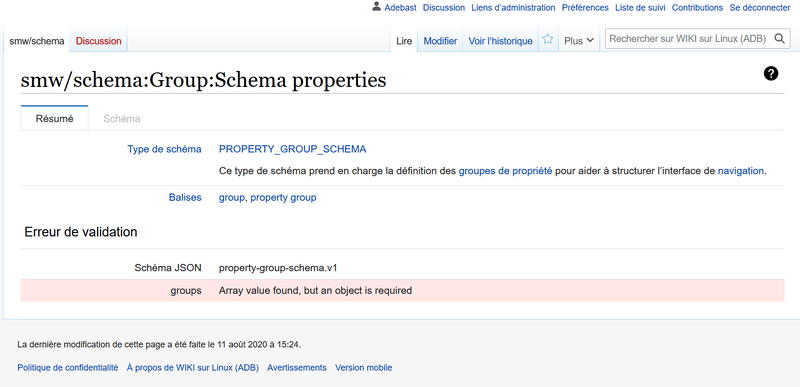Expand the Plus dropdown menu
The width and height of the screenshot is (800, 387).
tap(579, 41)
